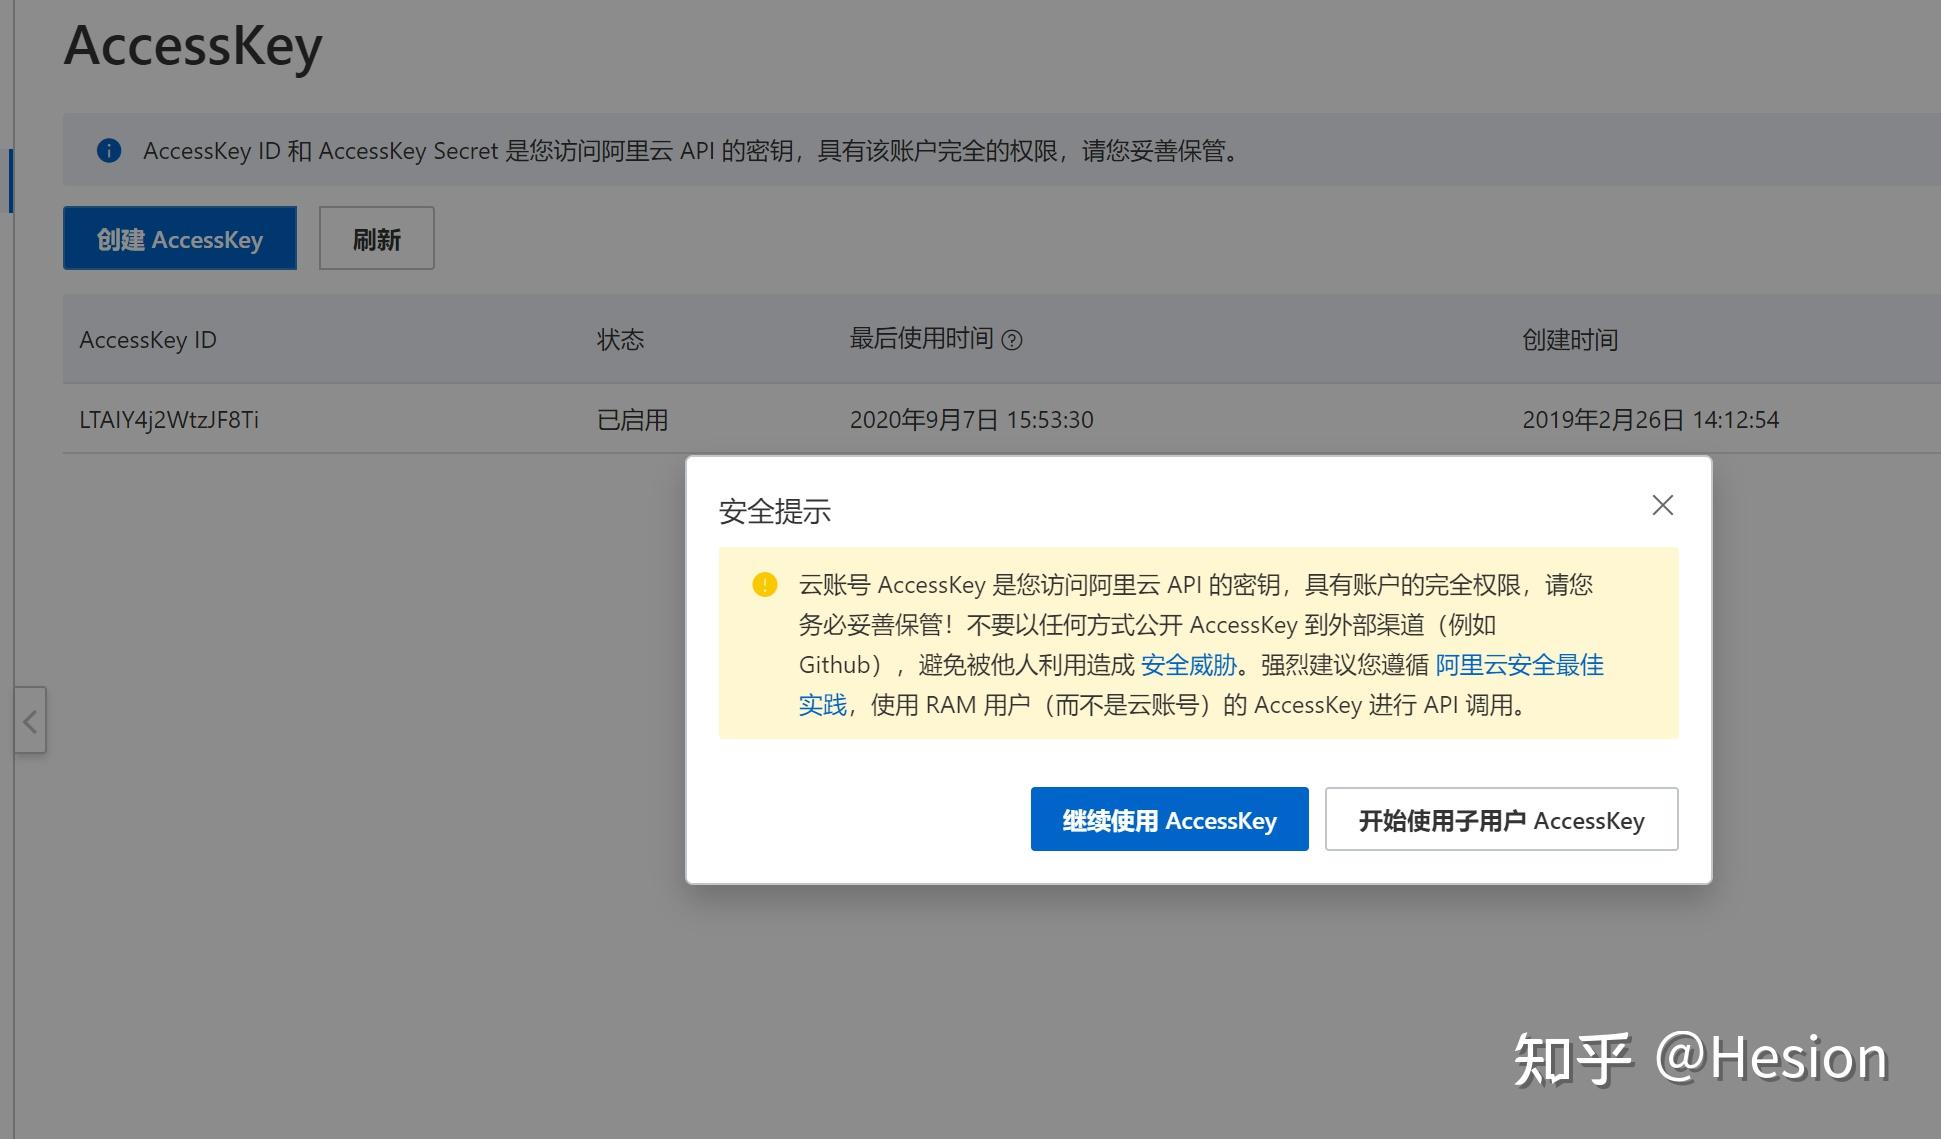Open the 阿里云安全最佳实践 link
The width and height of the screenshot is (1941, 1139).
point(1518,664)
